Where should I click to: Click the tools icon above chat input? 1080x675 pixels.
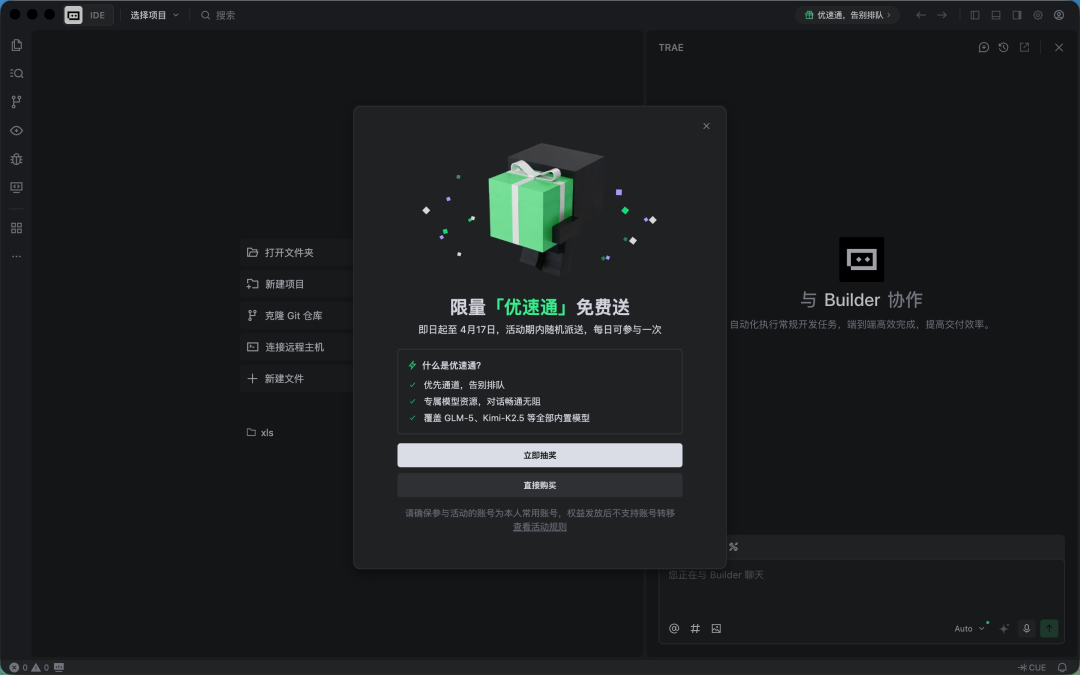tap(734, 547)
